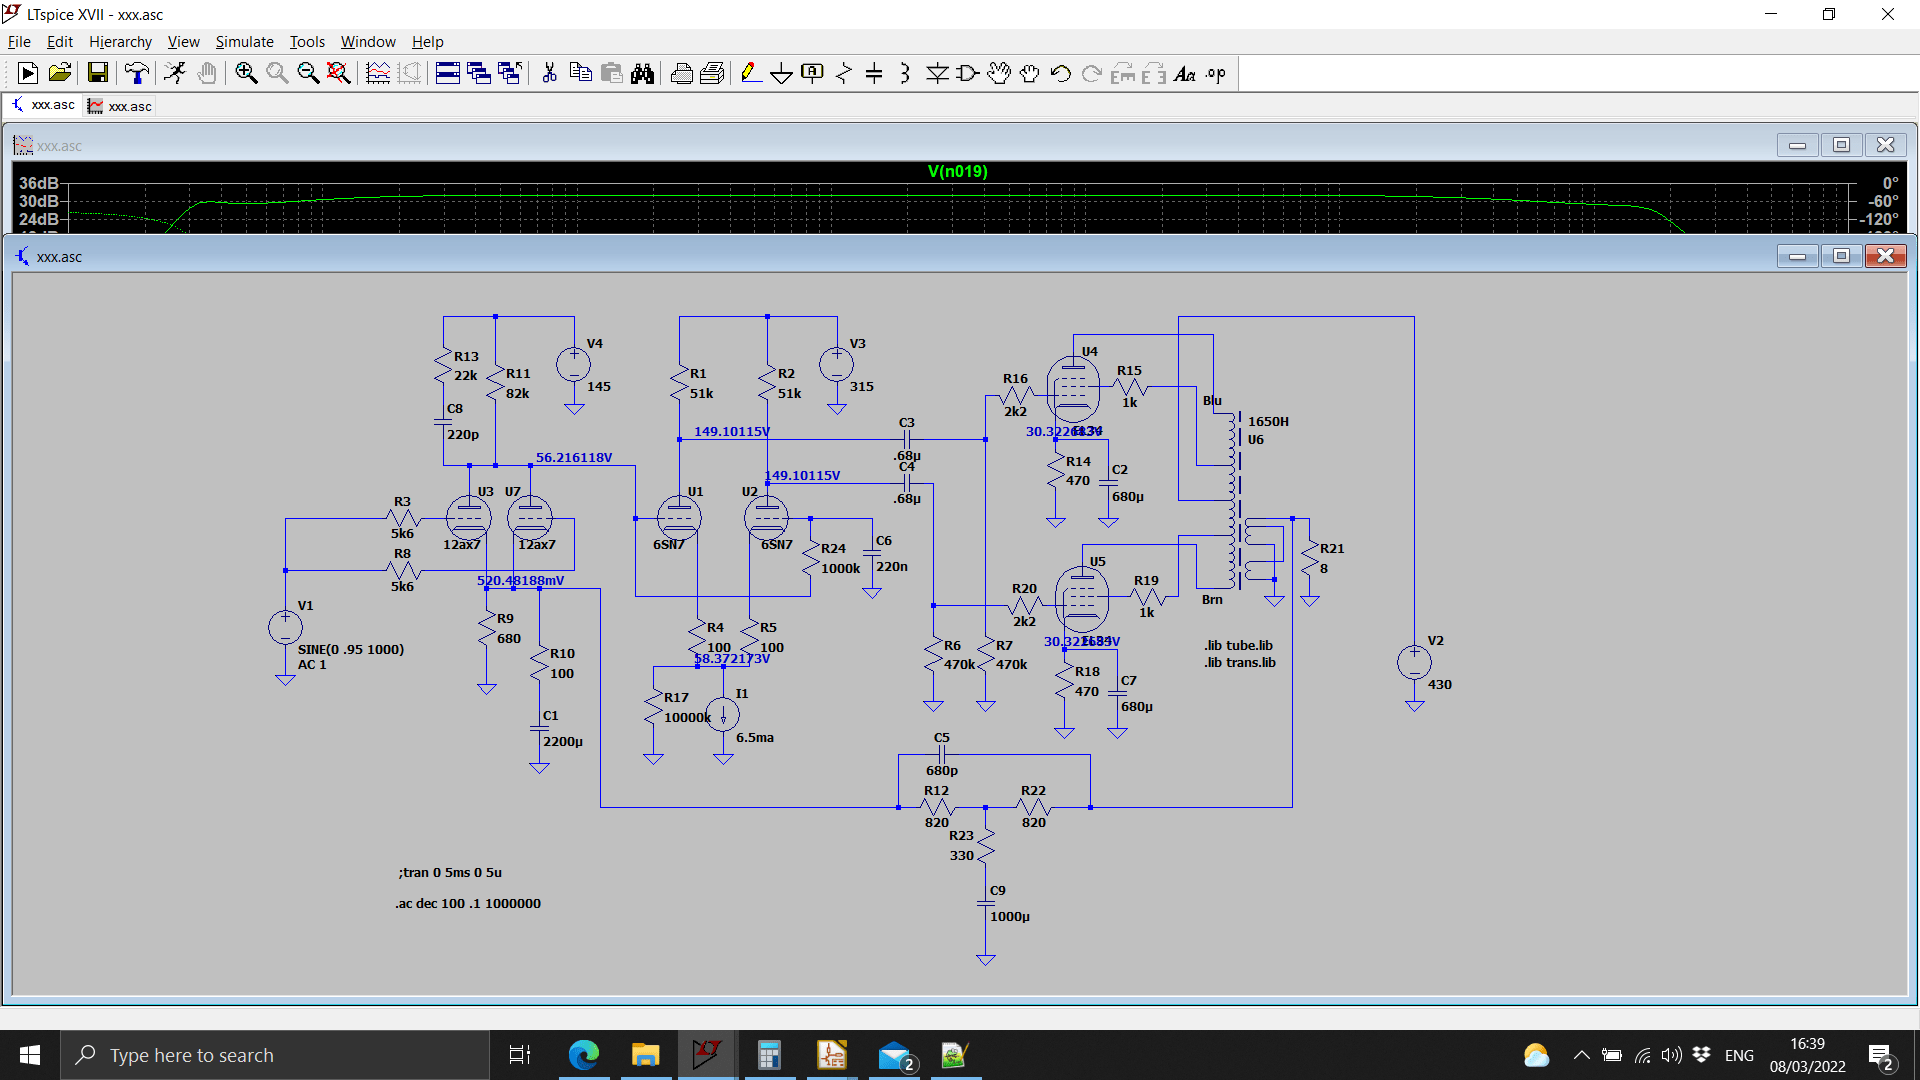Click the Open file folder icon
Screen dimensions: 1920x1080
click(59, 73)
